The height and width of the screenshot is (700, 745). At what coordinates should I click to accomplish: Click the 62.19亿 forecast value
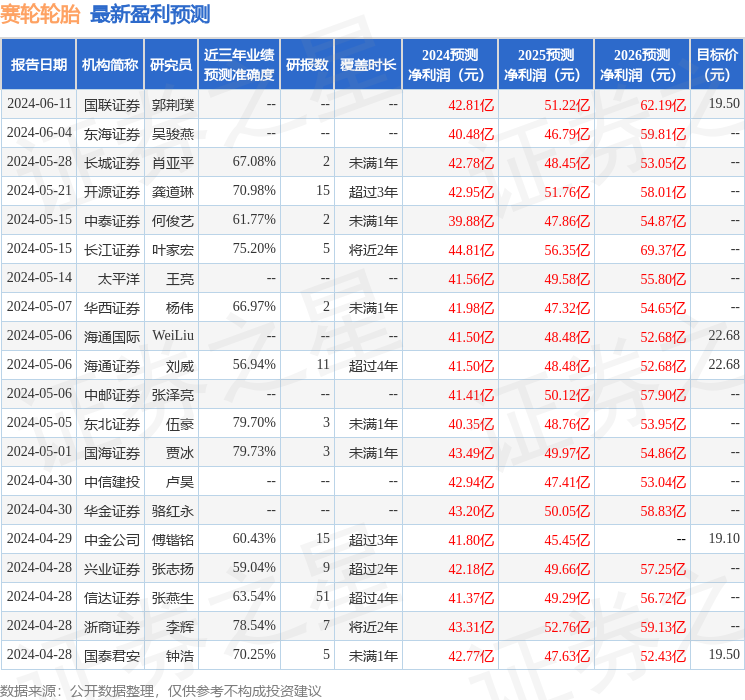click(x=663, y=105)
